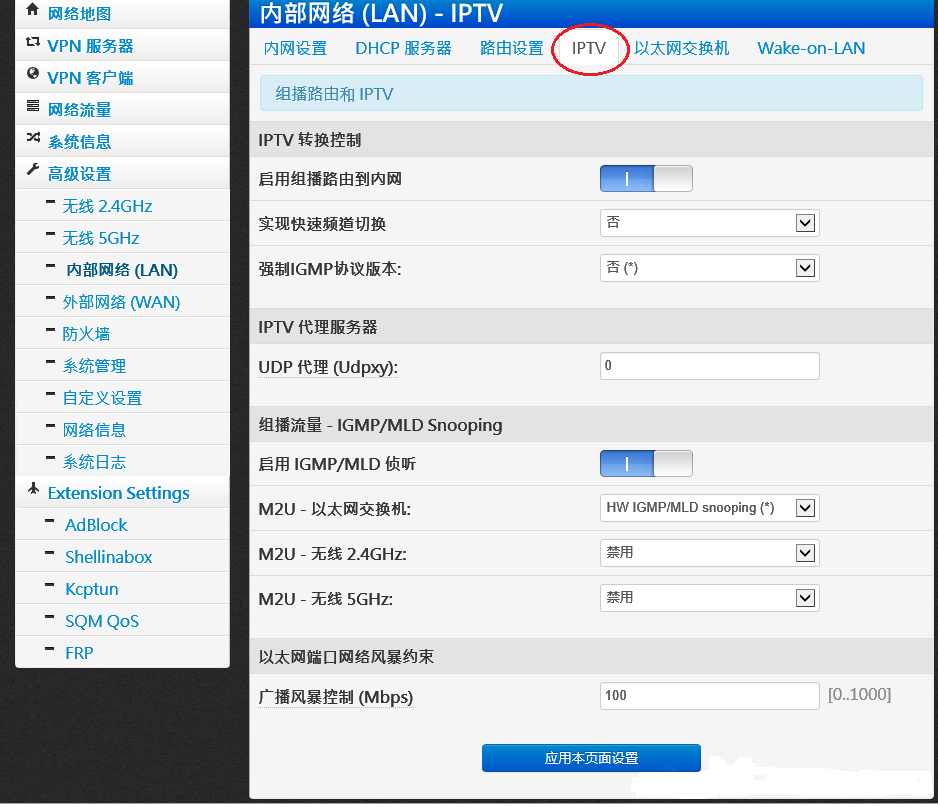Click the UDP 代理 (Udpxy) input field
This screenshot has height=807, width=938.
(x=709, y=366)
